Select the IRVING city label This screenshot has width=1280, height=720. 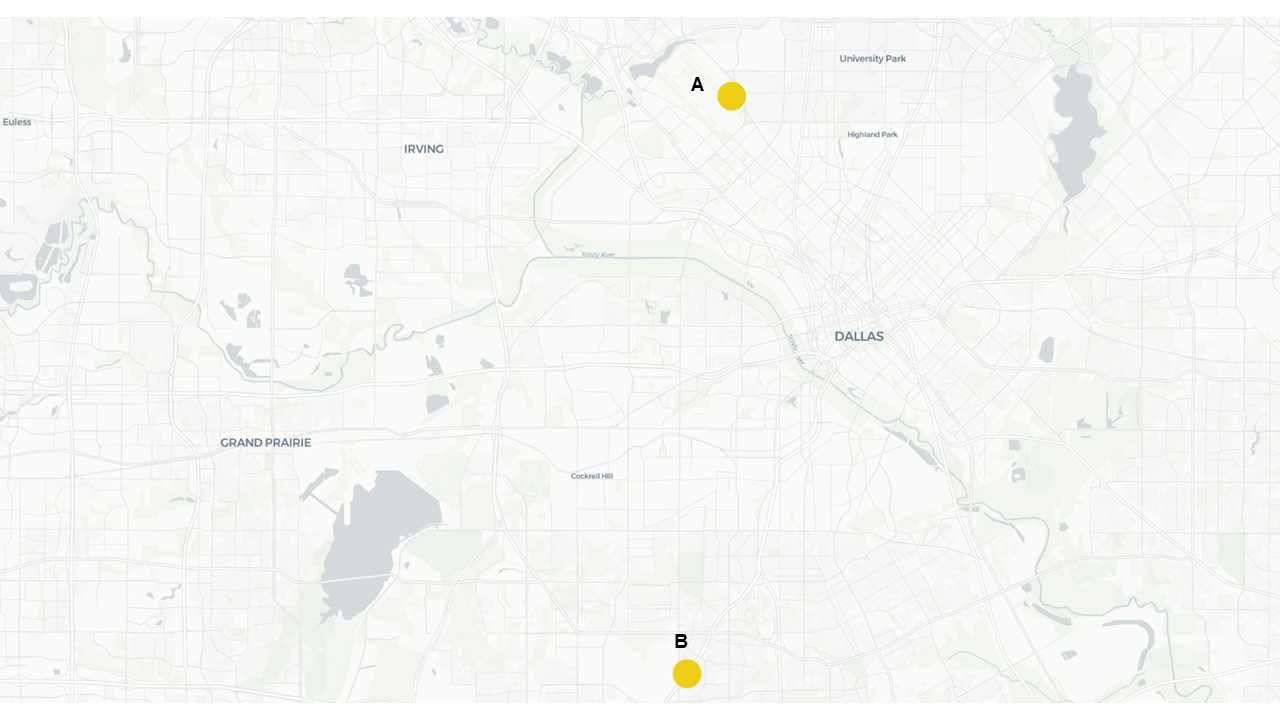pos(424,149)
